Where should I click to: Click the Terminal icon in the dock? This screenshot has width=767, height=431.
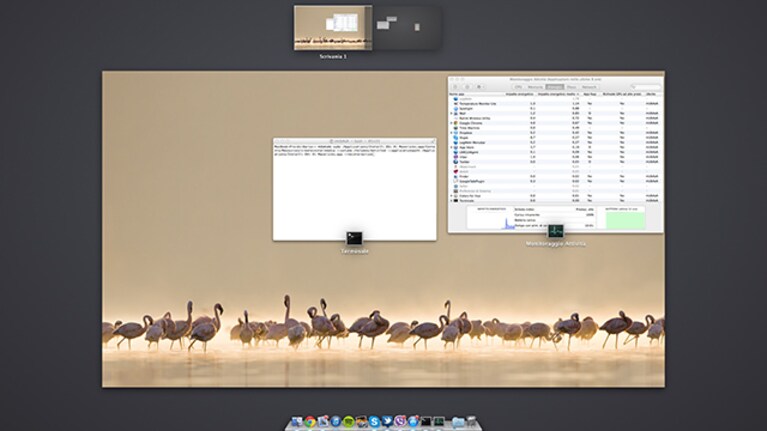(426, 422)
